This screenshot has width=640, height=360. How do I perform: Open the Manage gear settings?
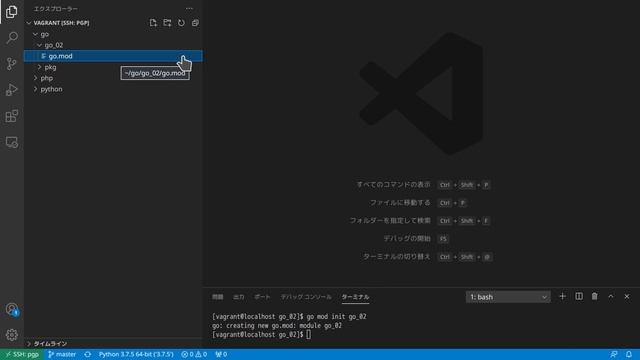(x=11, y=335)
